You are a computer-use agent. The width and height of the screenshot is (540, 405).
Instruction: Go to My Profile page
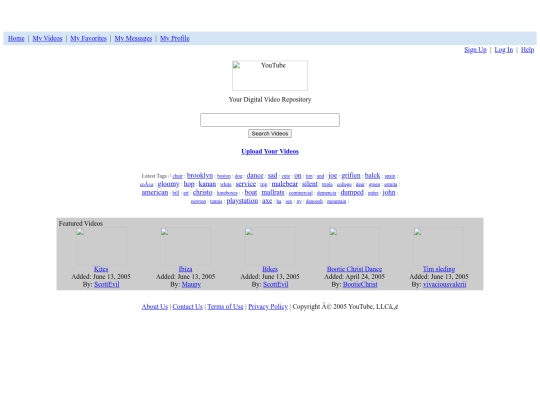pyautogui.click(x=175, y=38)
